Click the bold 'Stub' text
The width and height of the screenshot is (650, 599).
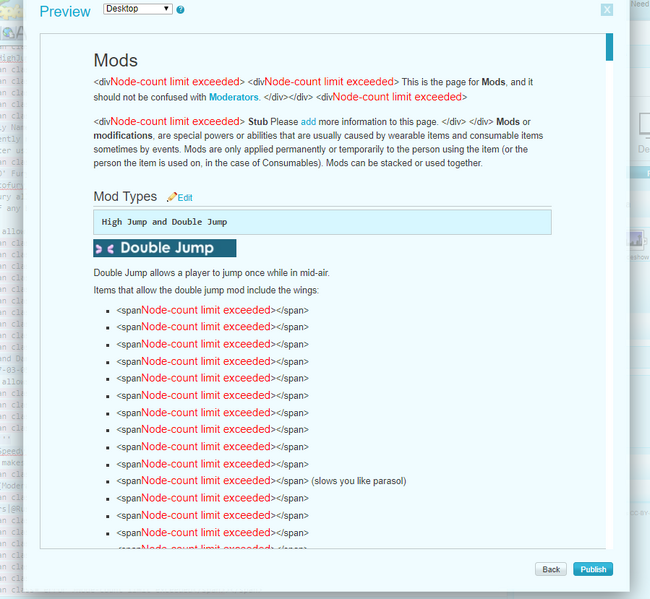(x=260, y=121)
